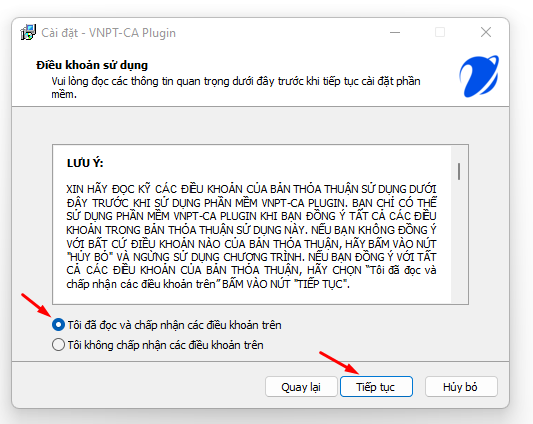Viewport: 533px width, 424px height.
Task: Click the title bar text "Cài đặt - VNPT-CA Plugin"
Action: (x=108, y=33)
